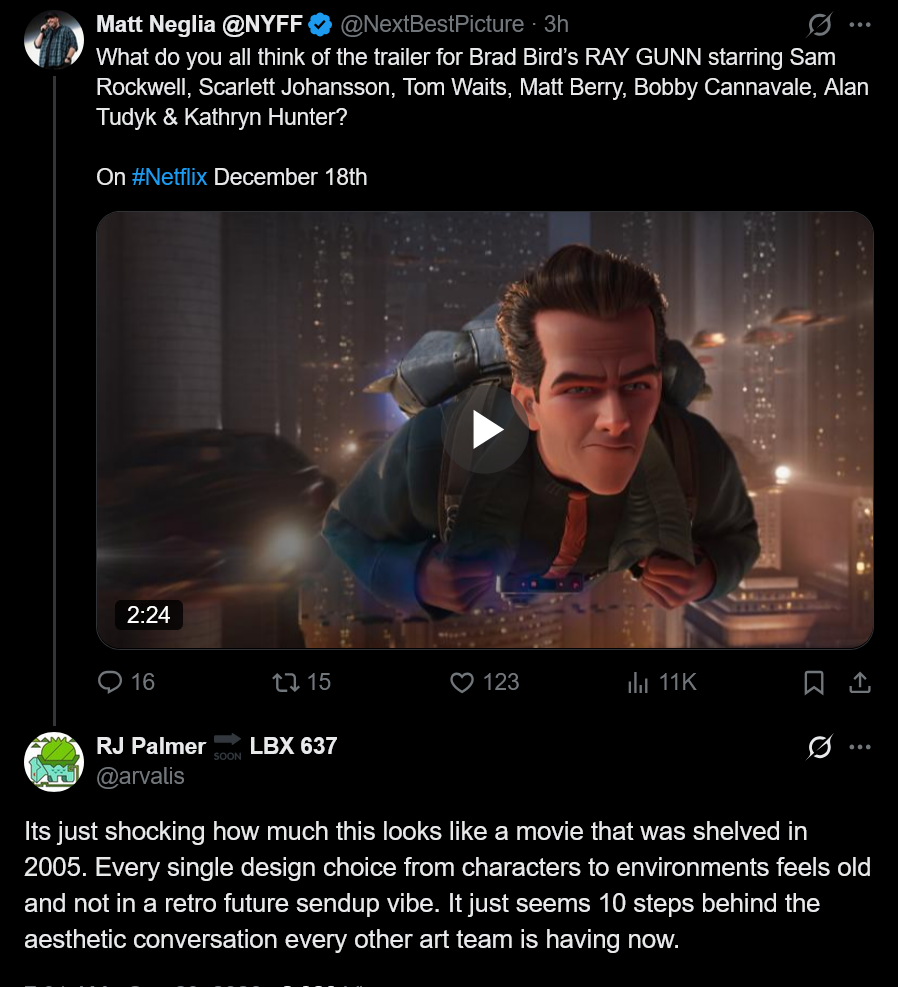This screenshot has width=898, height=987.
Task: Open the #Netflix hashtag link
Action: (x=169, y=177)
